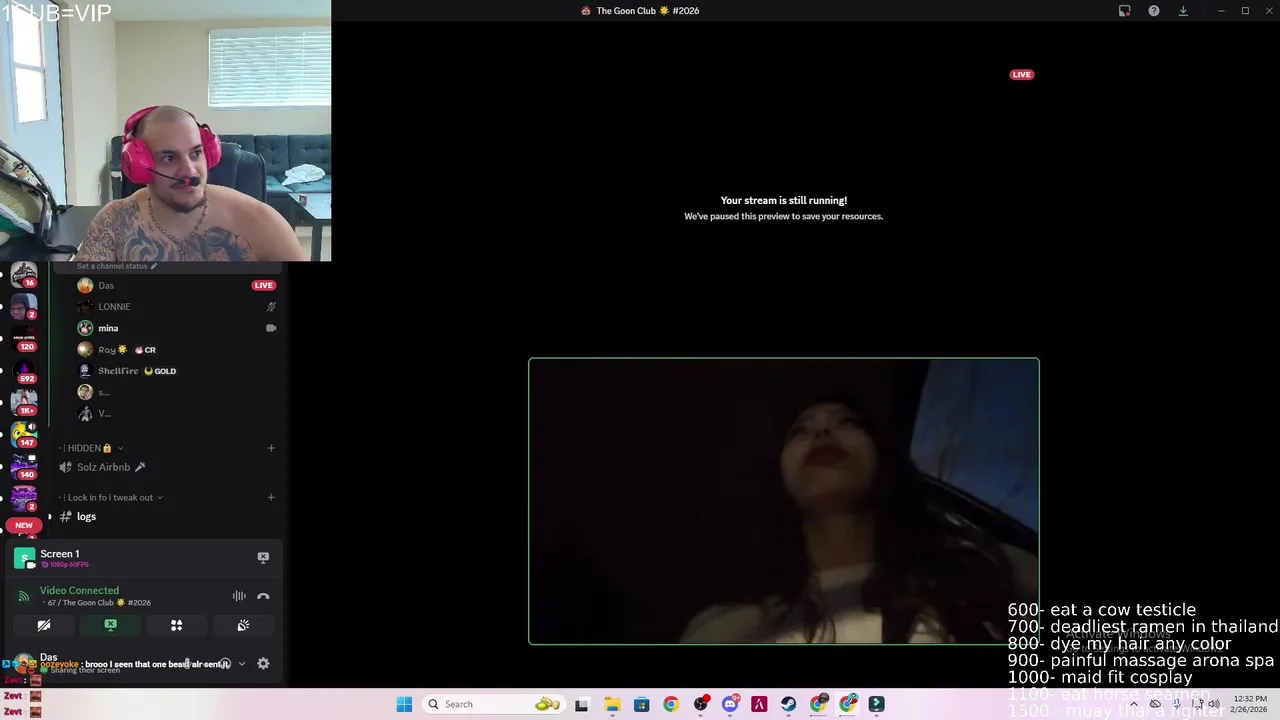Click LONNIE in the voice member list
Screen dimensions: 1280x720
[x=114, y=307]
